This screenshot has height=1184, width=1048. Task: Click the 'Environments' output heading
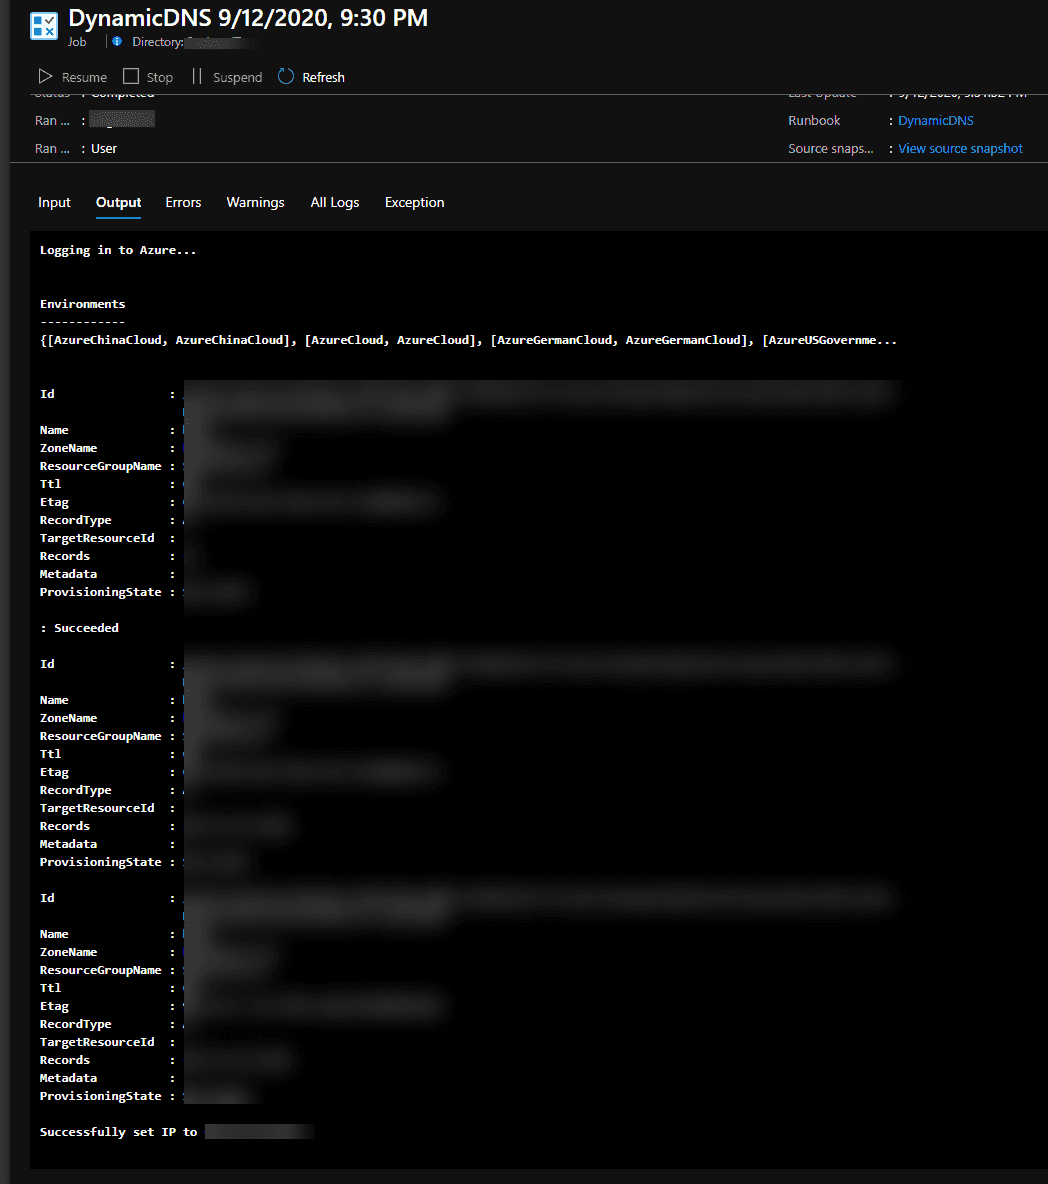tap(82, 304)
